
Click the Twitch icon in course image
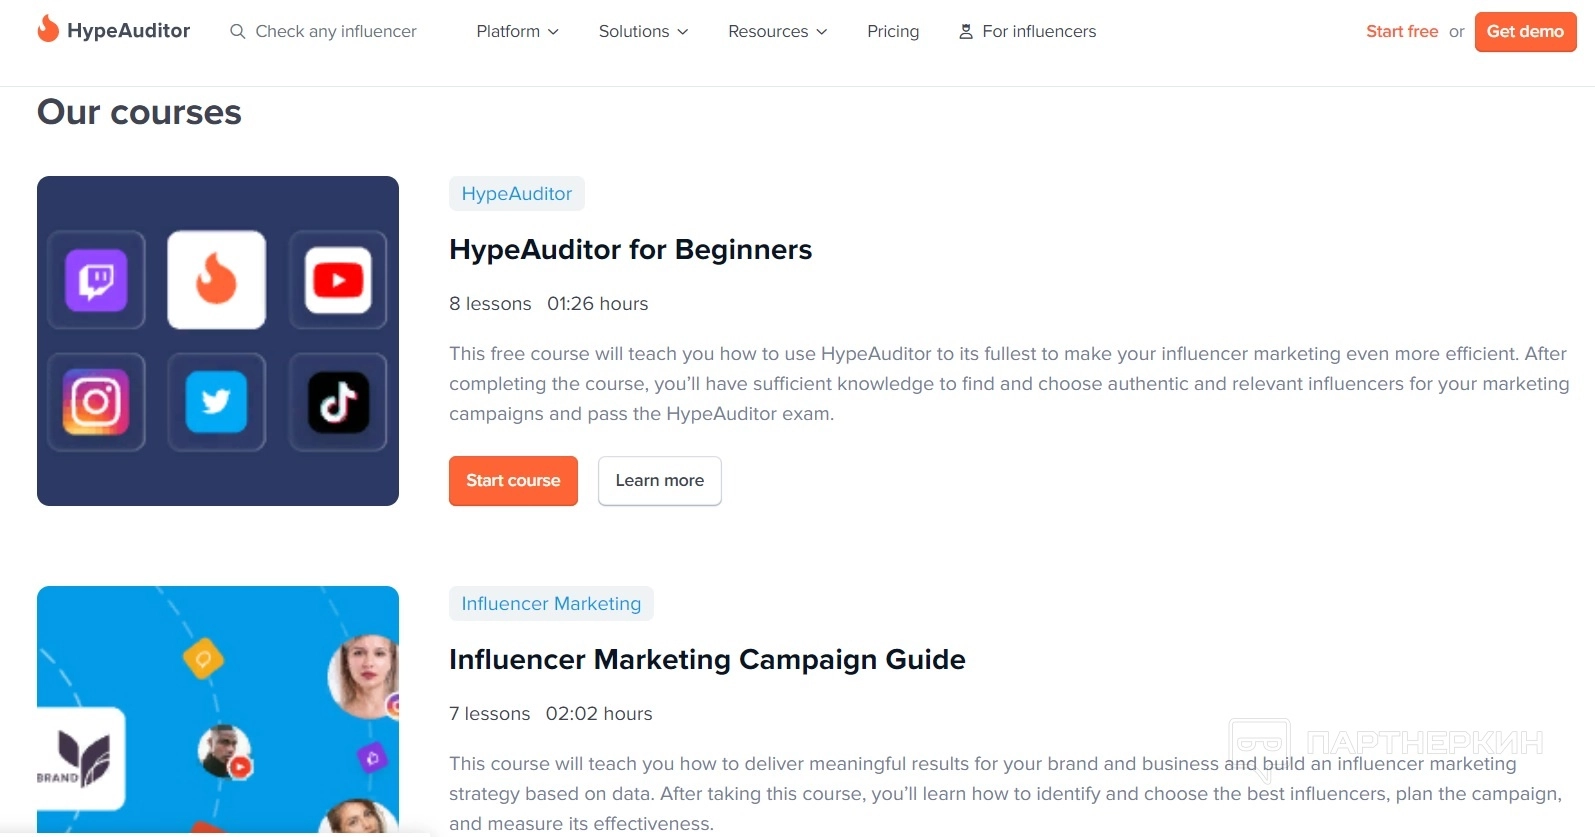point(96,280)
